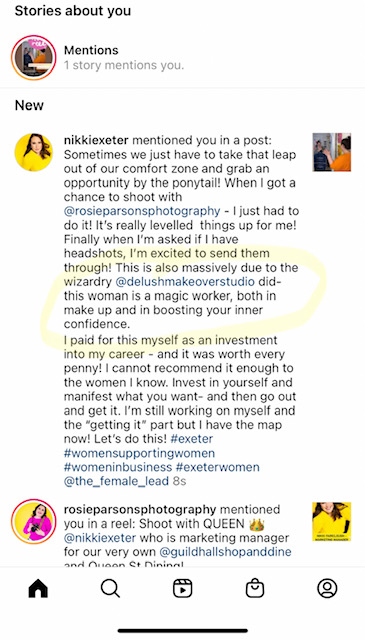Tap the #womeninbusiness hashtag
The image size is (365, 640).
pyautogui.click(x=118, y=467)
